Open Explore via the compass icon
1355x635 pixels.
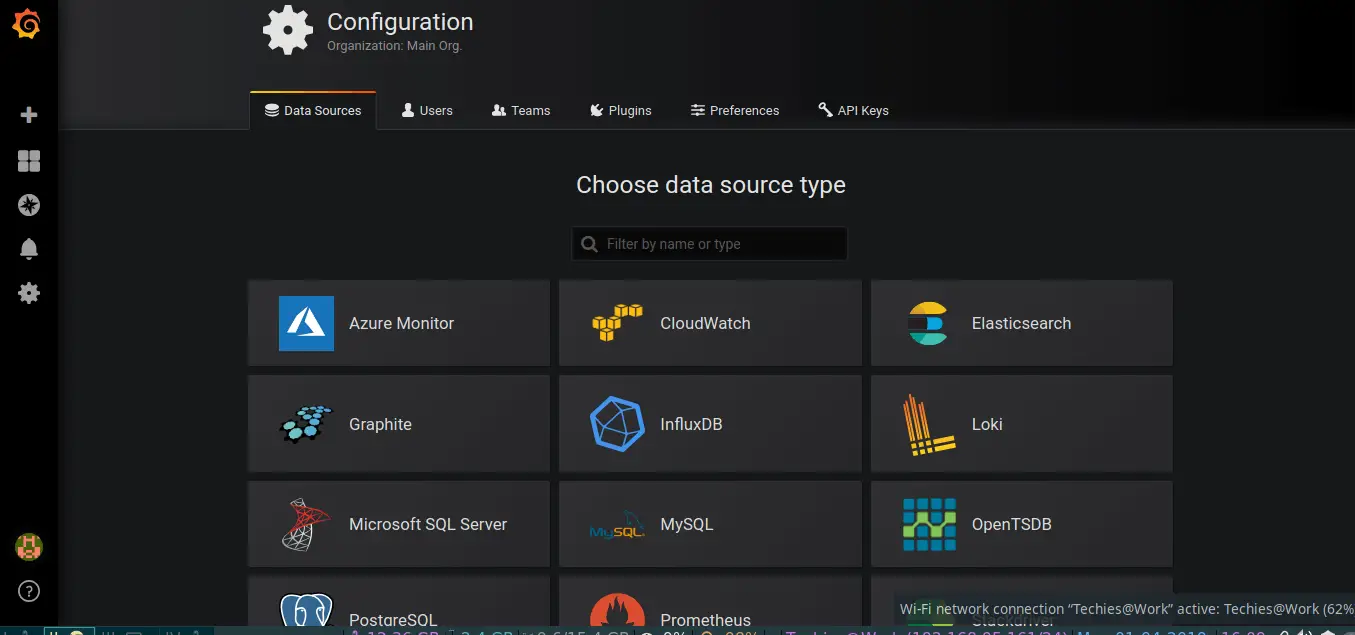[27, 204]
